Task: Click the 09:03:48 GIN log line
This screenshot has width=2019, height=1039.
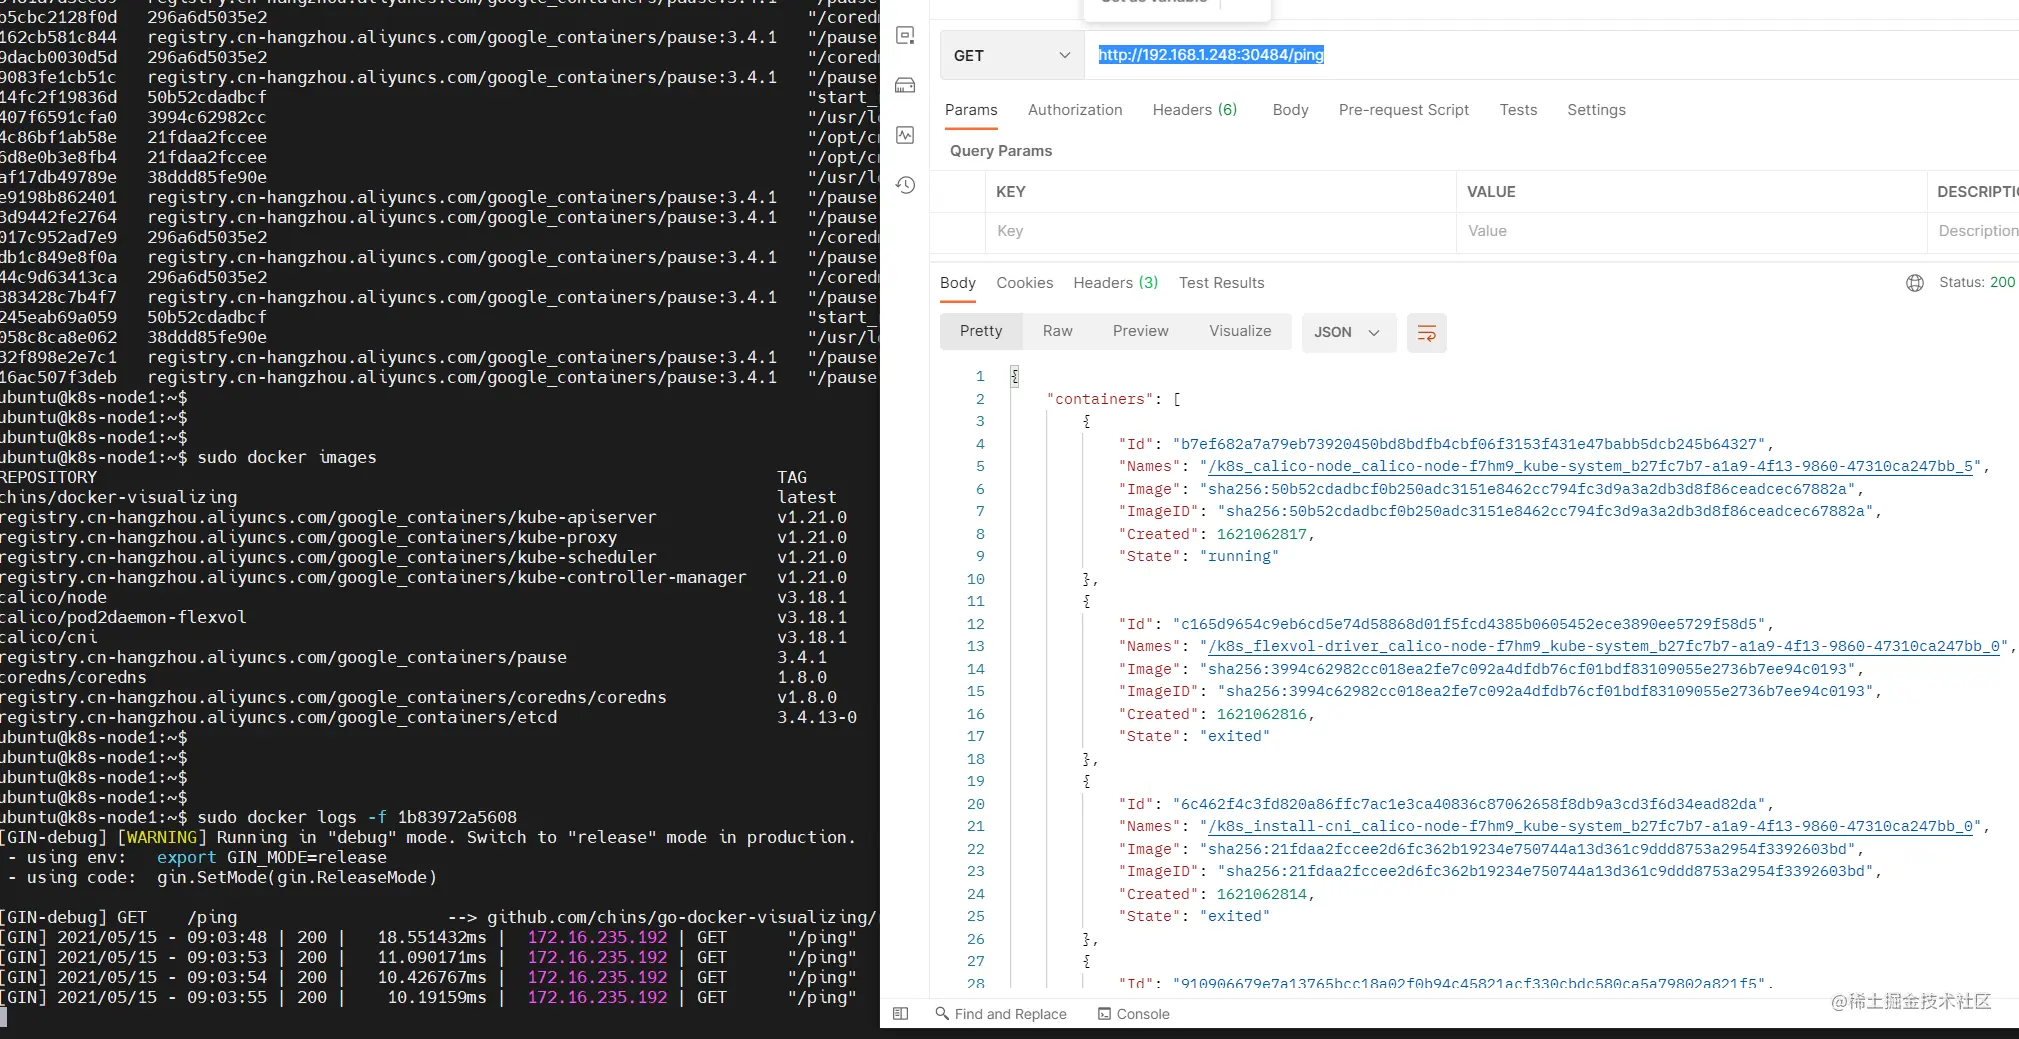Action: 428,937
